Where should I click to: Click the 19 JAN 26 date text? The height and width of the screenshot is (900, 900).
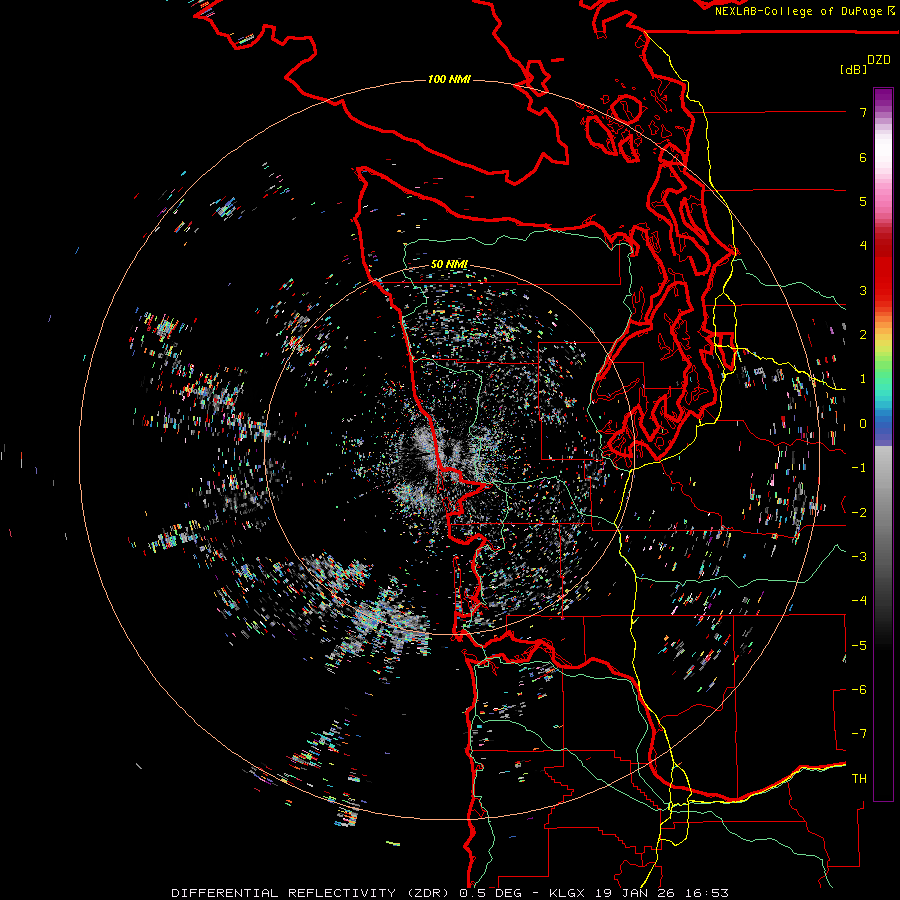click(637, 893)
